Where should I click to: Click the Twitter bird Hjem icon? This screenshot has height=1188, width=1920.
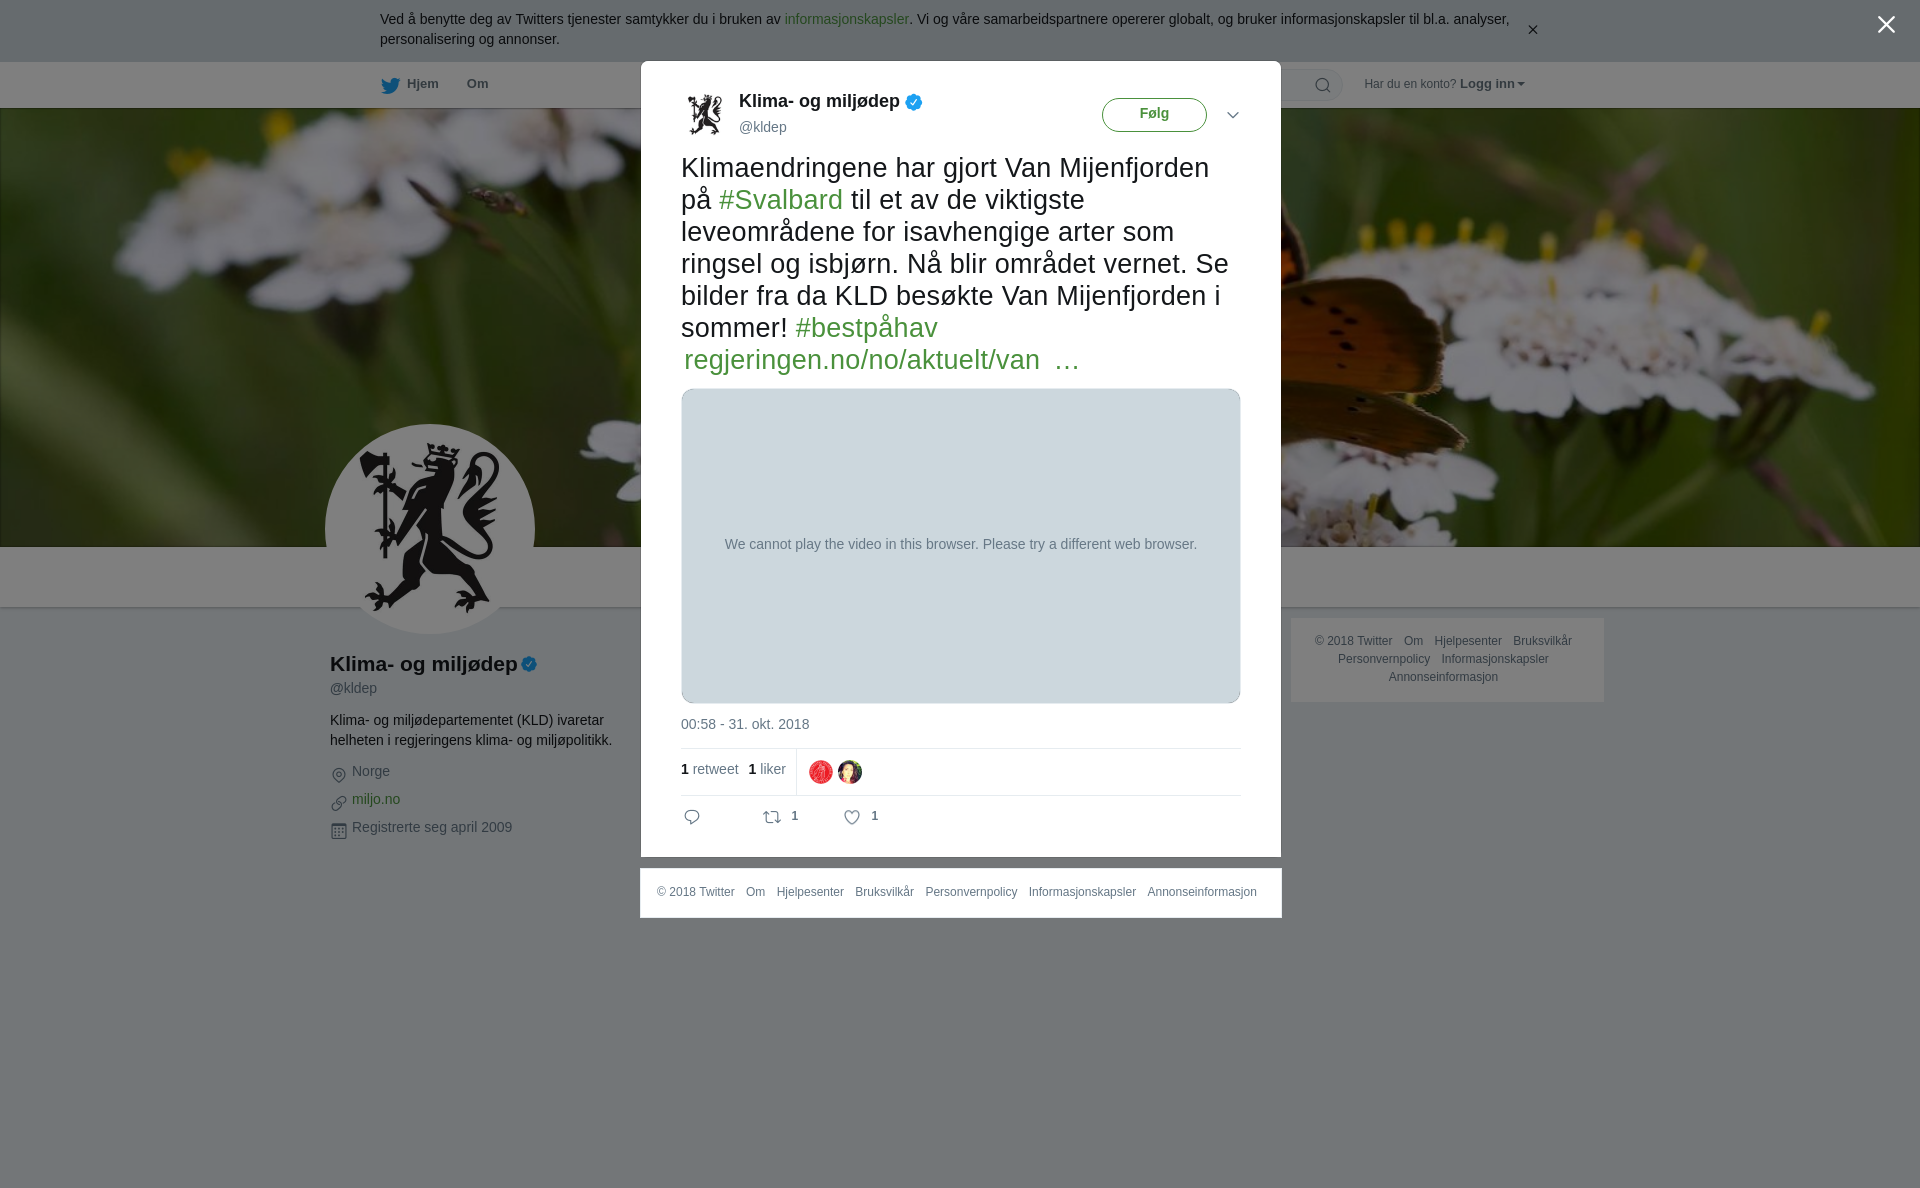pos(390,86)
